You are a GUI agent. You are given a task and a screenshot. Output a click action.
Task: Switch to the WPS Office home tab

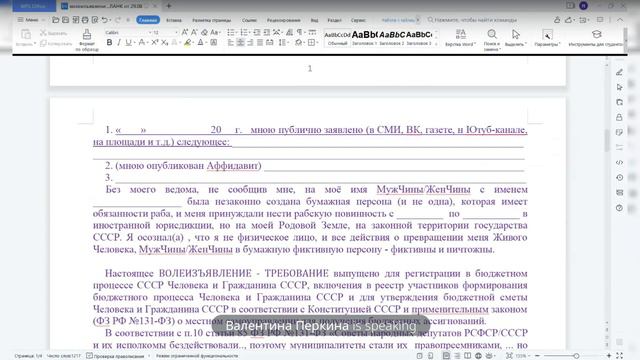pos(34,6)
